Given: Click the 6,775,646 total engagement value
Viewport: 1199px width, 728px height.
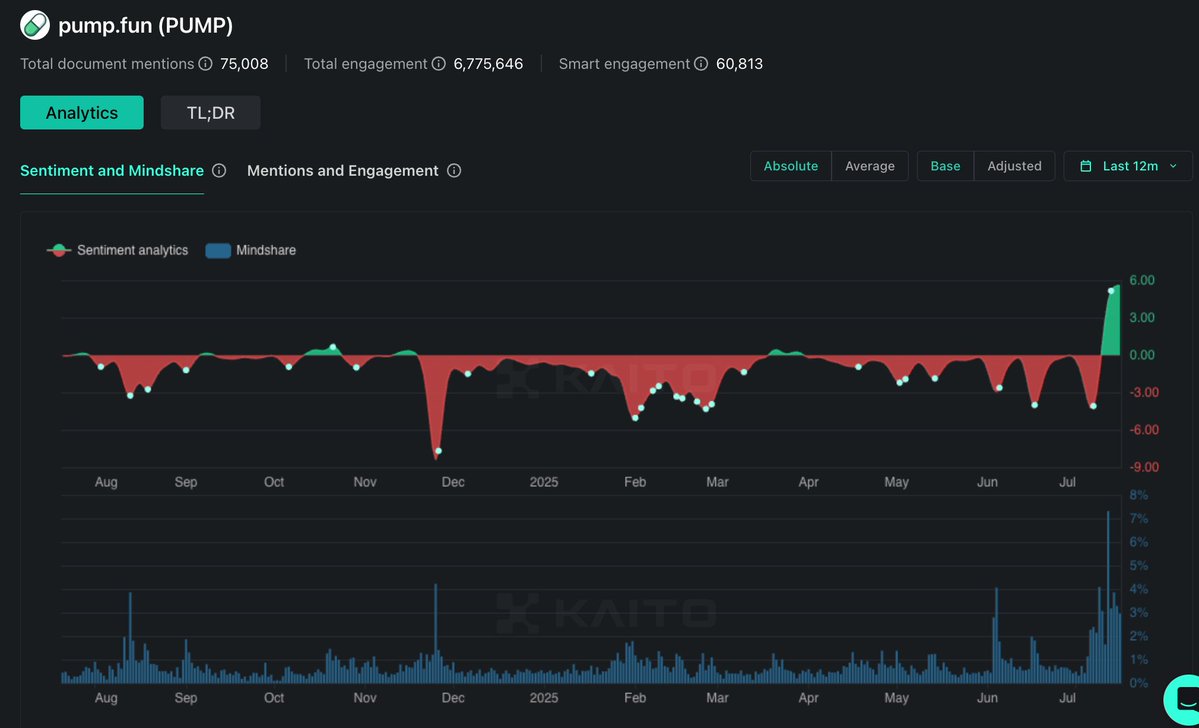Looking at the screenshot, I should (489, 63).
